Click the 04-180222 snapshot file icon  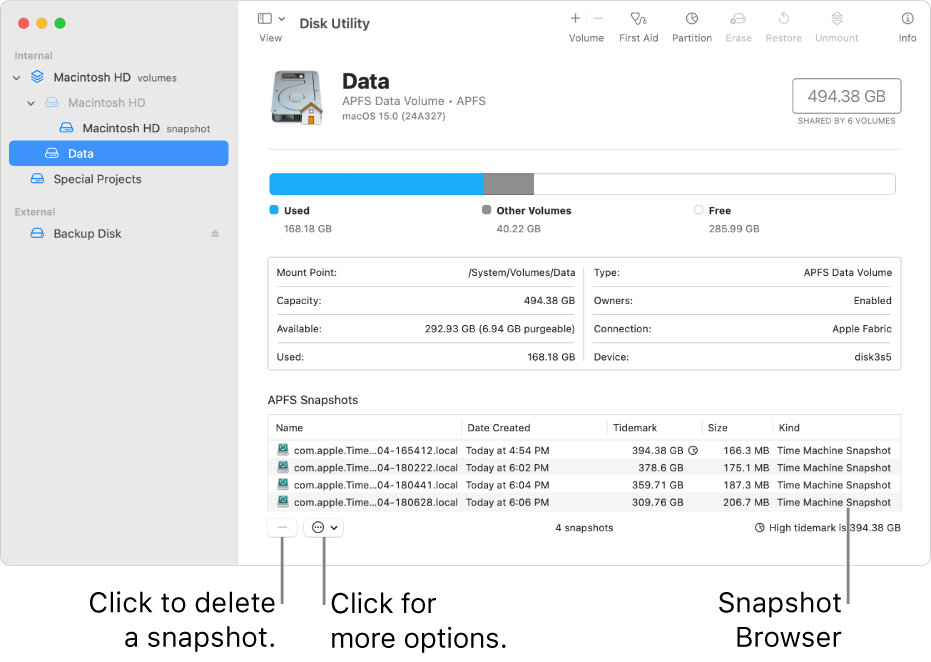click(283, 467)
